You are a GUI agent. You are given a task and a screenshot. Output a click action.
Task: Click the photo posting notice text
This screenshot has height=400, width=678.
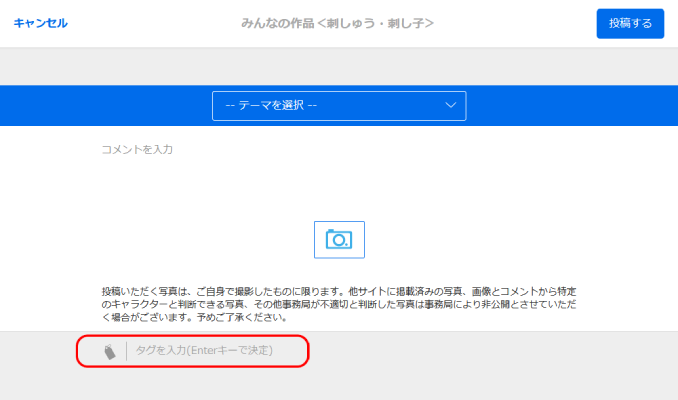339,304
